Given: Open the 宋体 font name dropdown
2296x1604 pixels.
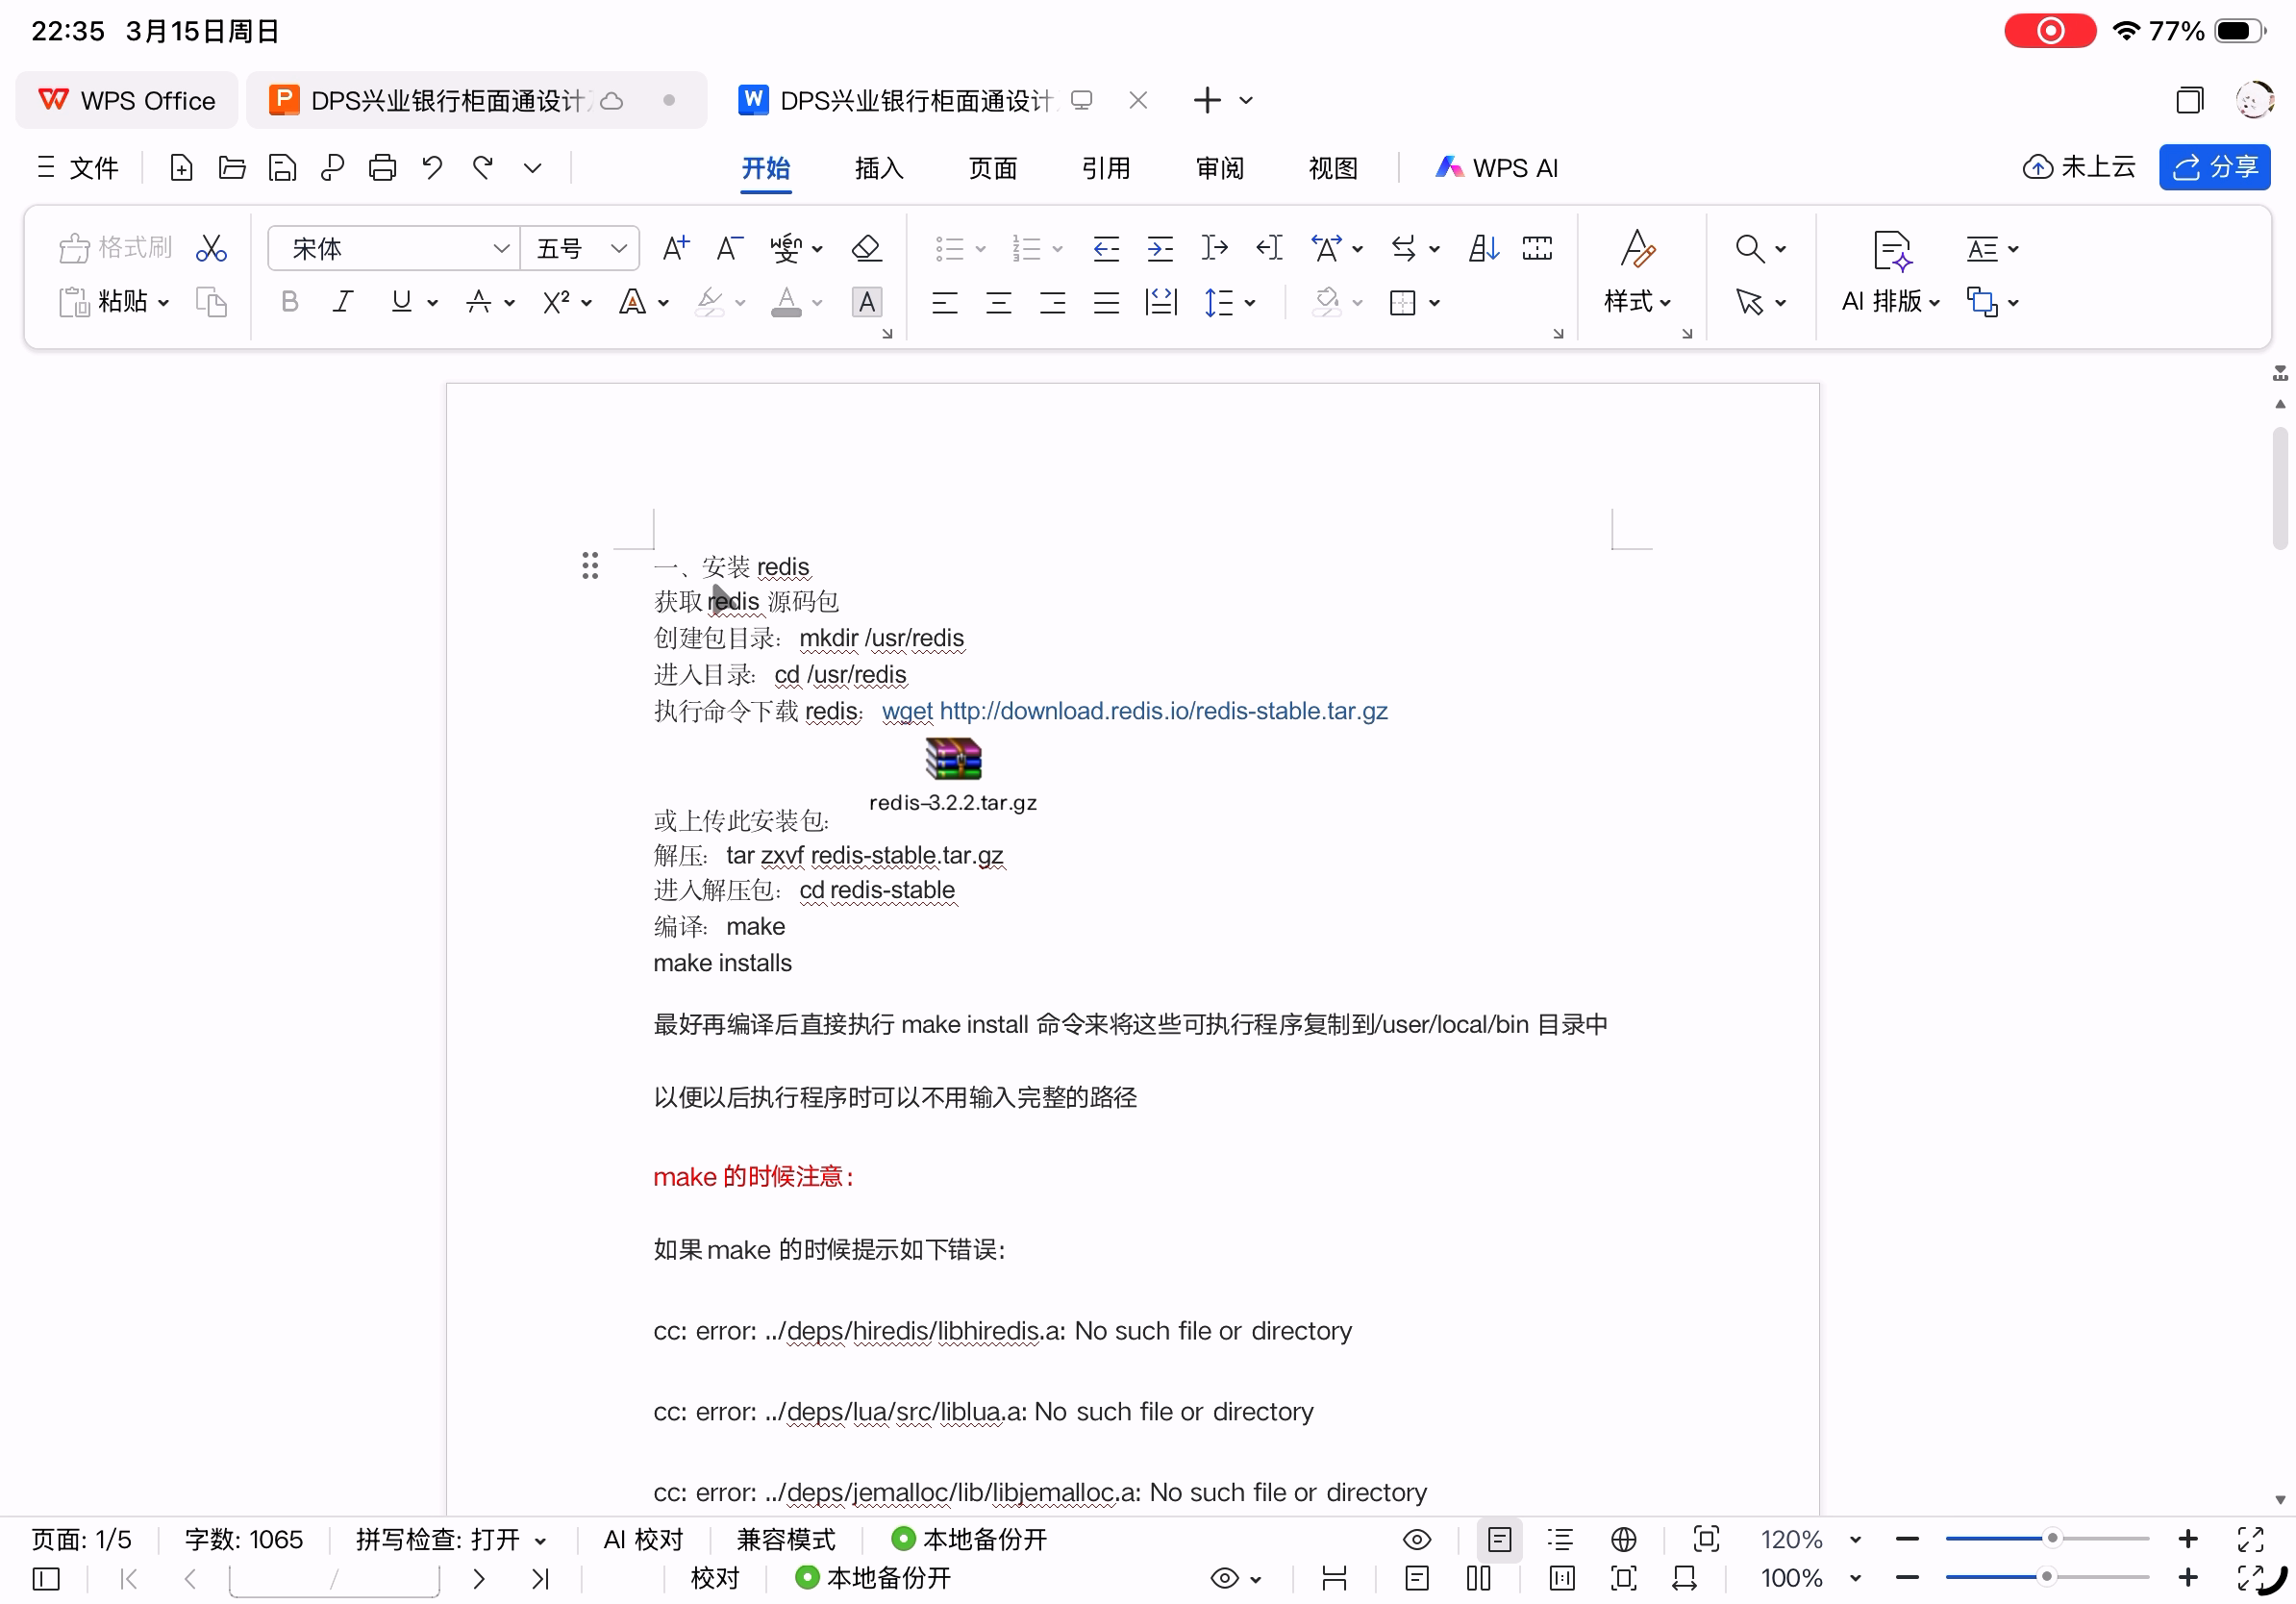Looking at the screenshot, I should coord(501,248).
